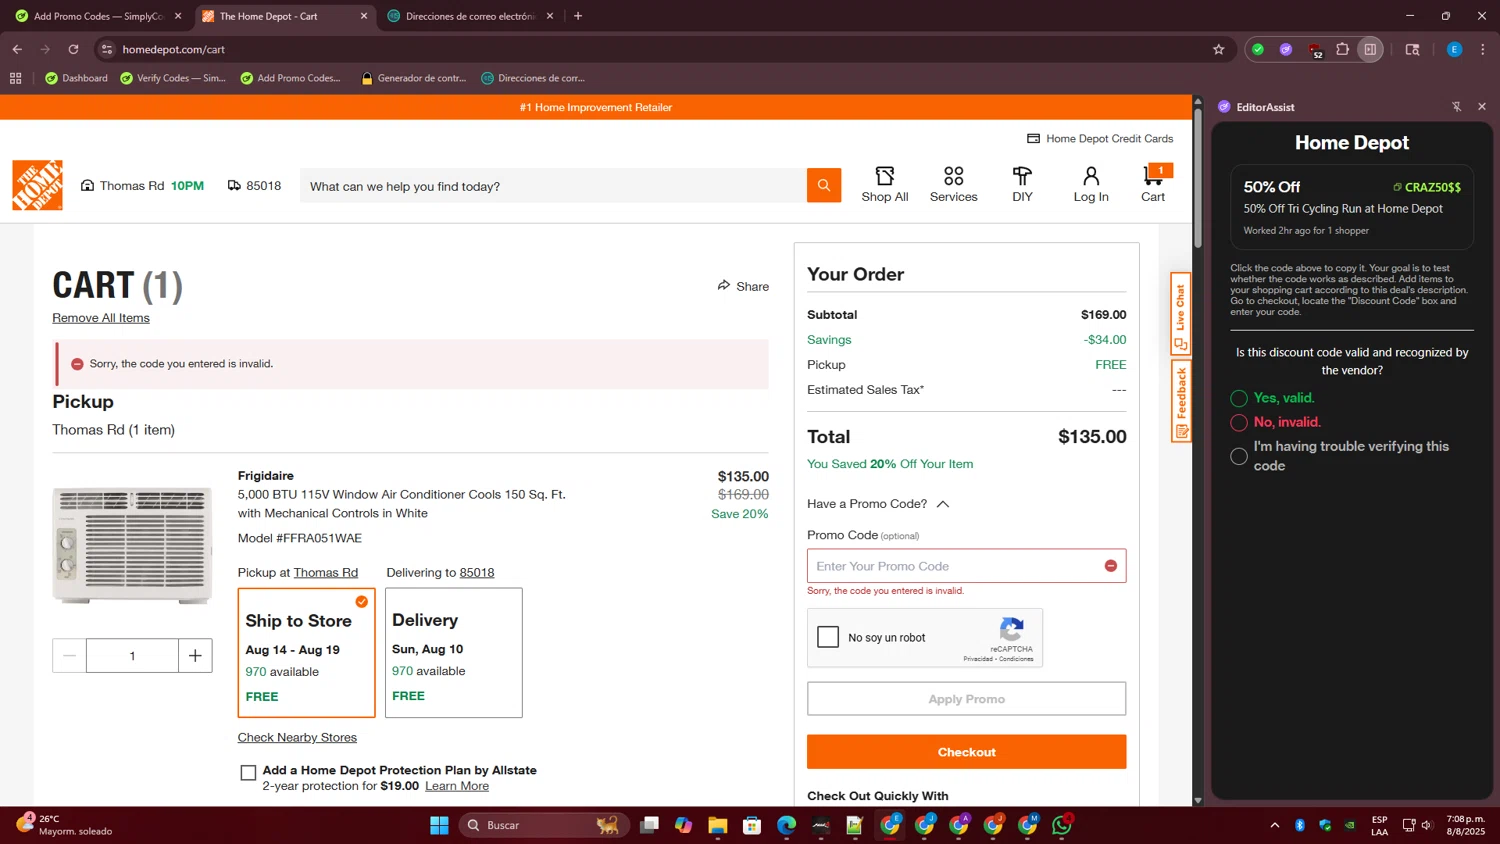The height and width of the screenshot is (844, 1500).
Task: Check Add a Home Depot Protection Plan
Action: [x=248, y=773]
